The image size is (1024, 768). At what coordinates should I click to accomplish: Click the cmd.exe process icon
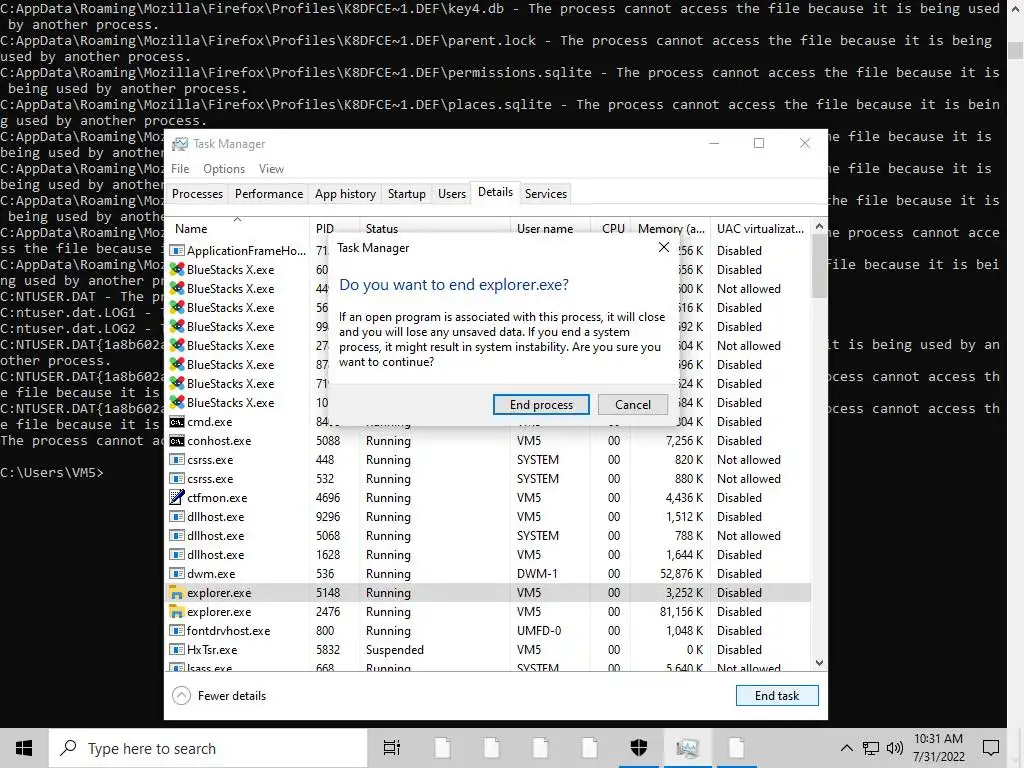pyautogui.click(x=176, y=422)
